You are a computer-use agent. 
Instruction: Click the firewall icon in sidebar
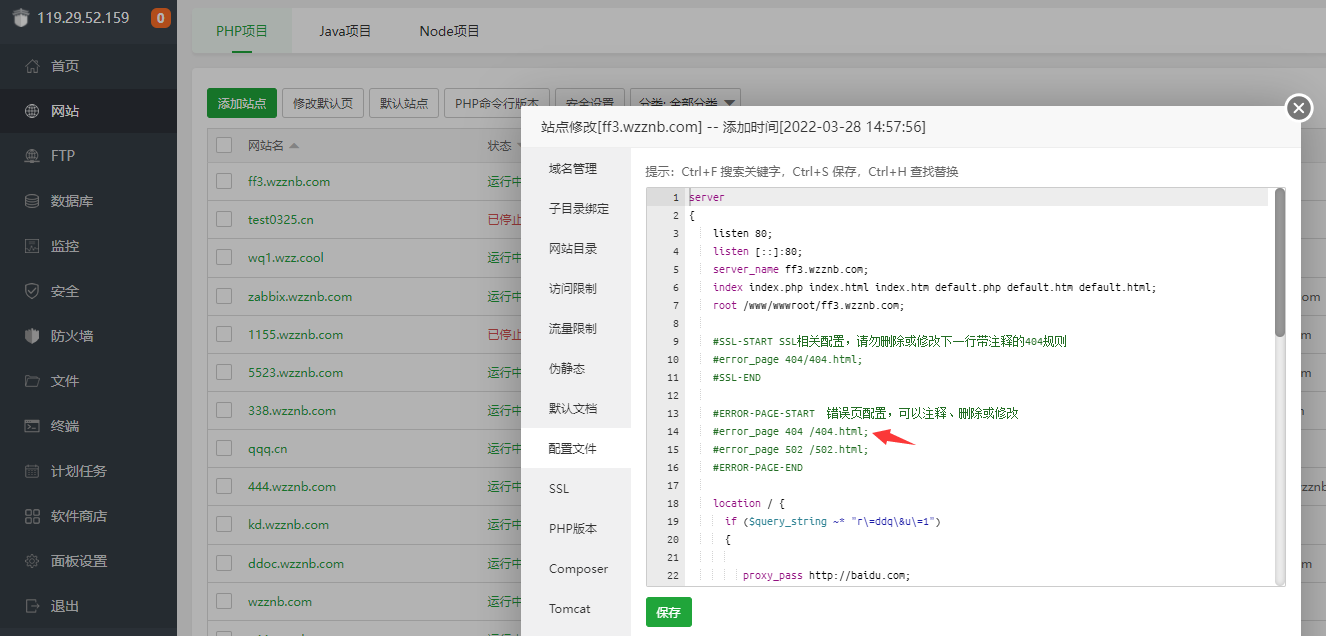32,336
